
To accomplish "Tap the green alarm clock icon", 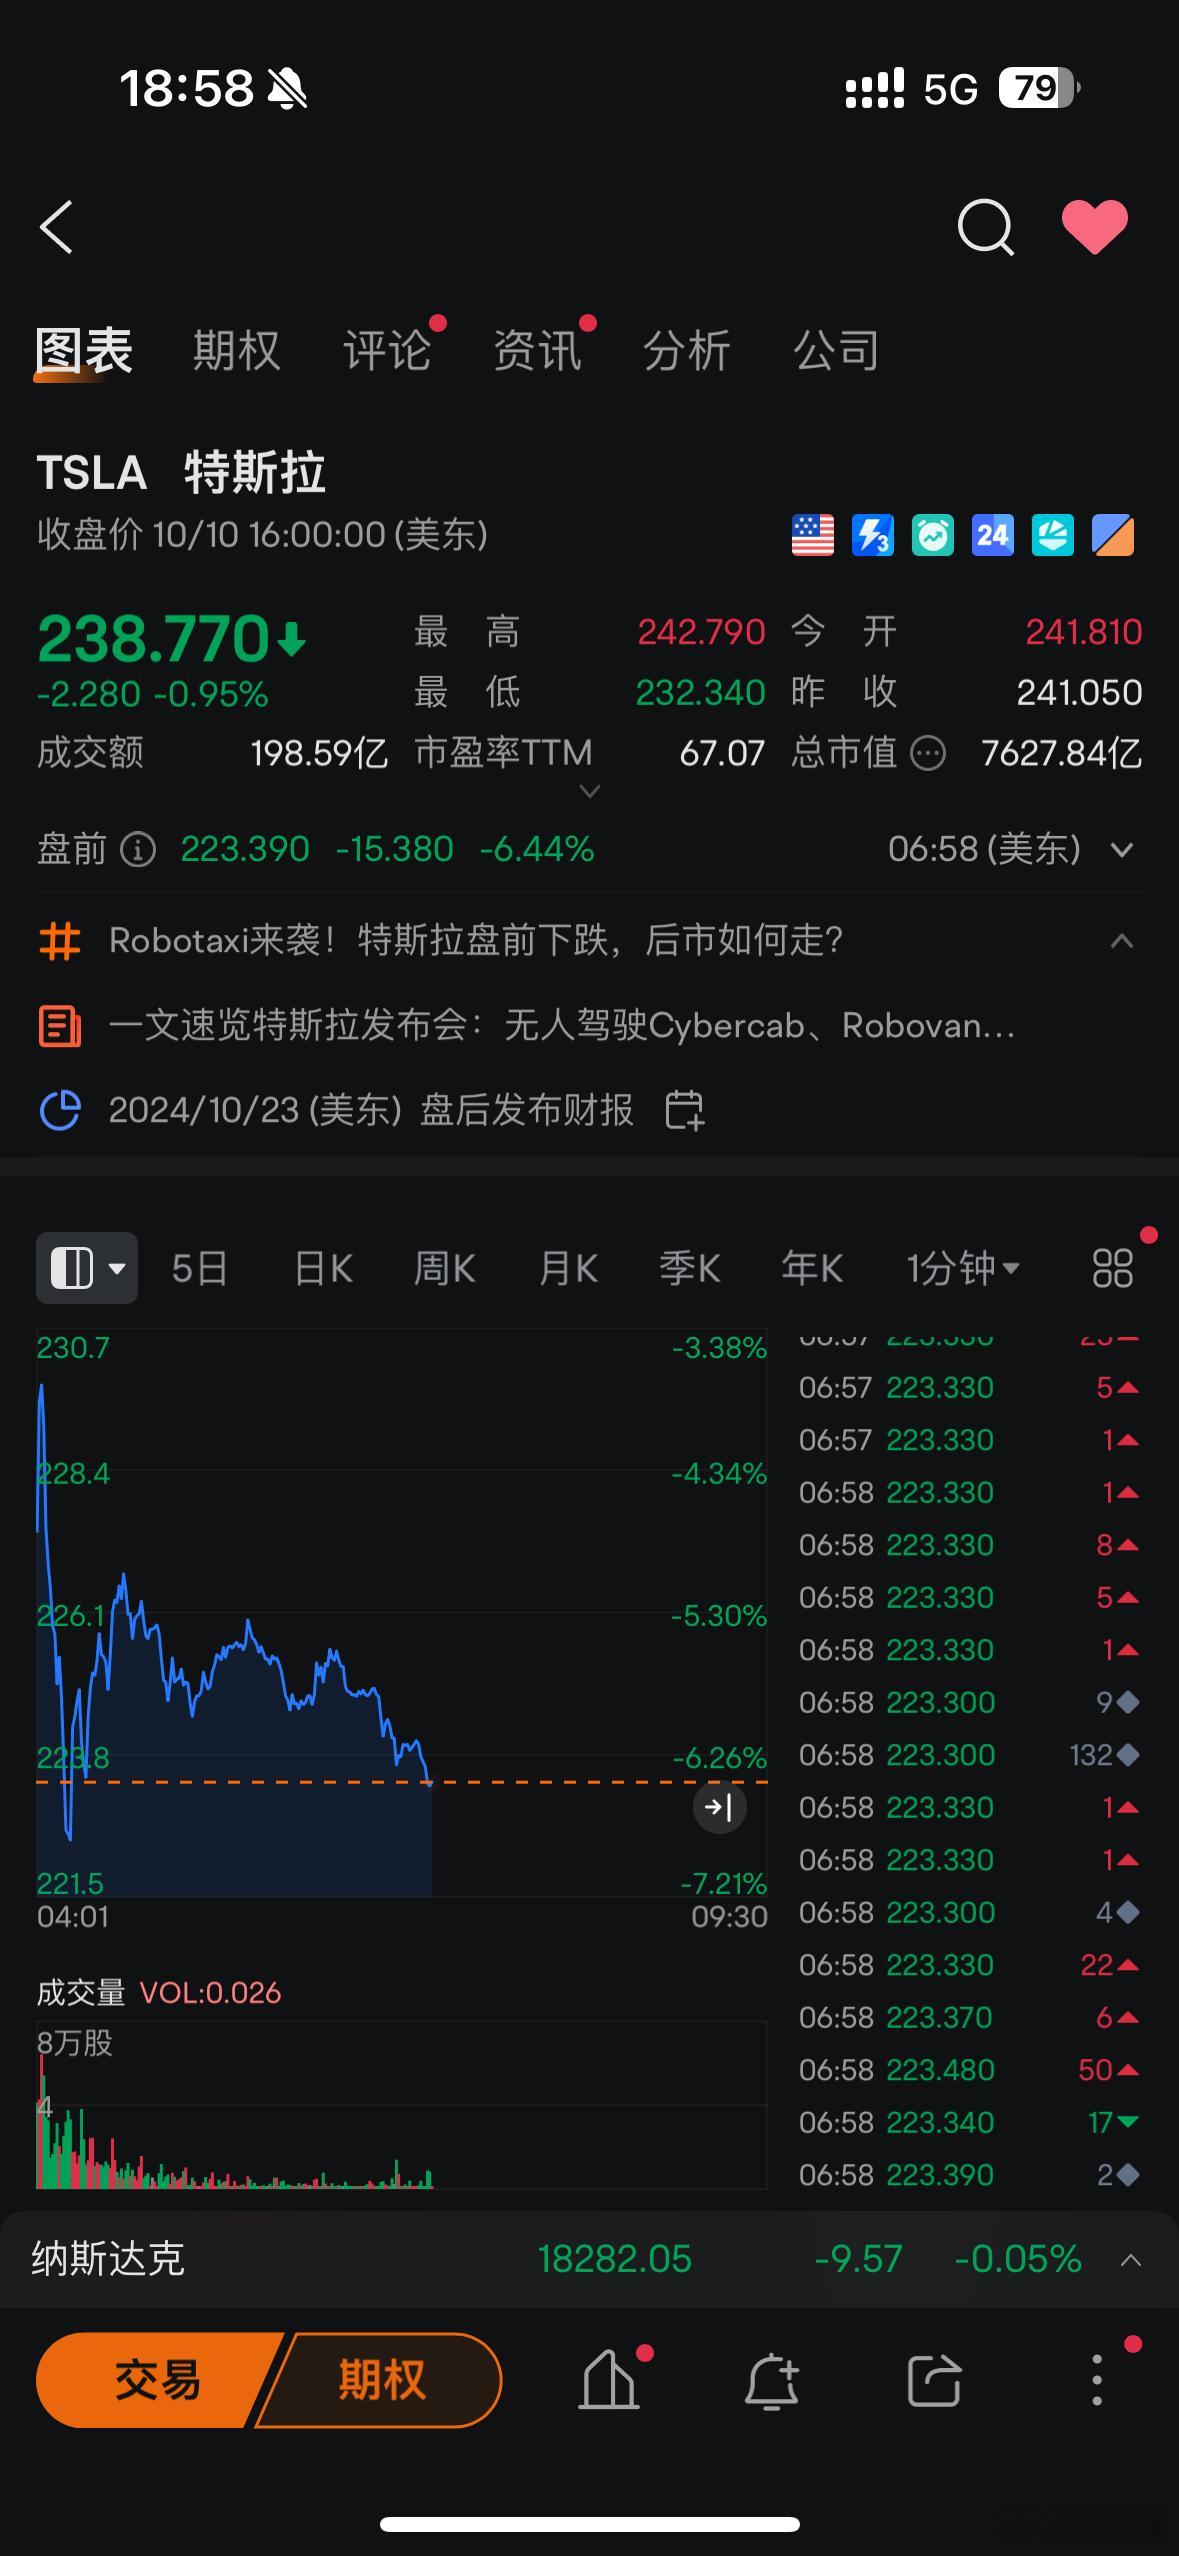I will 932,535.
